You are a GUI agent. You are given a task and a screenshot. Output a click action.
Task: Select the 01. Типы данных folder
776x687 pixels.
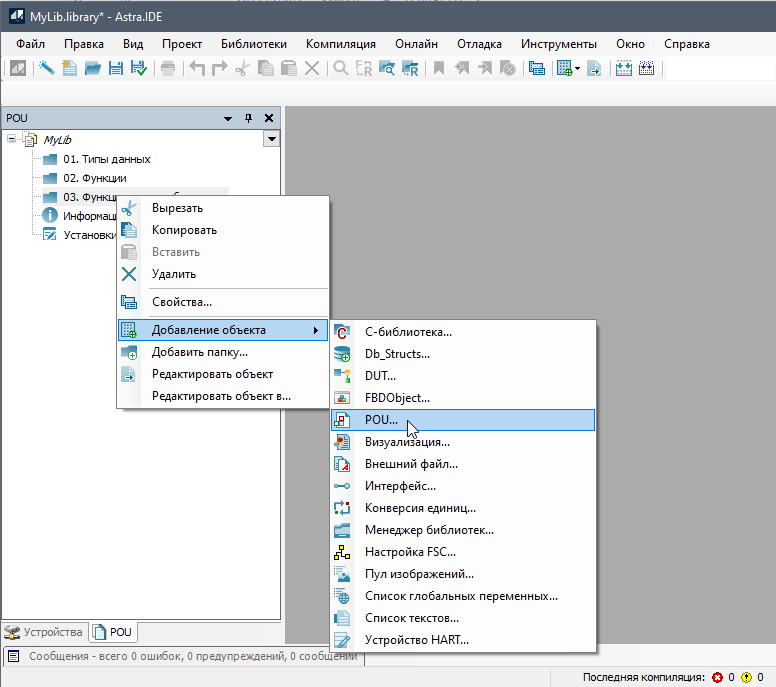[x=106, y=159]
